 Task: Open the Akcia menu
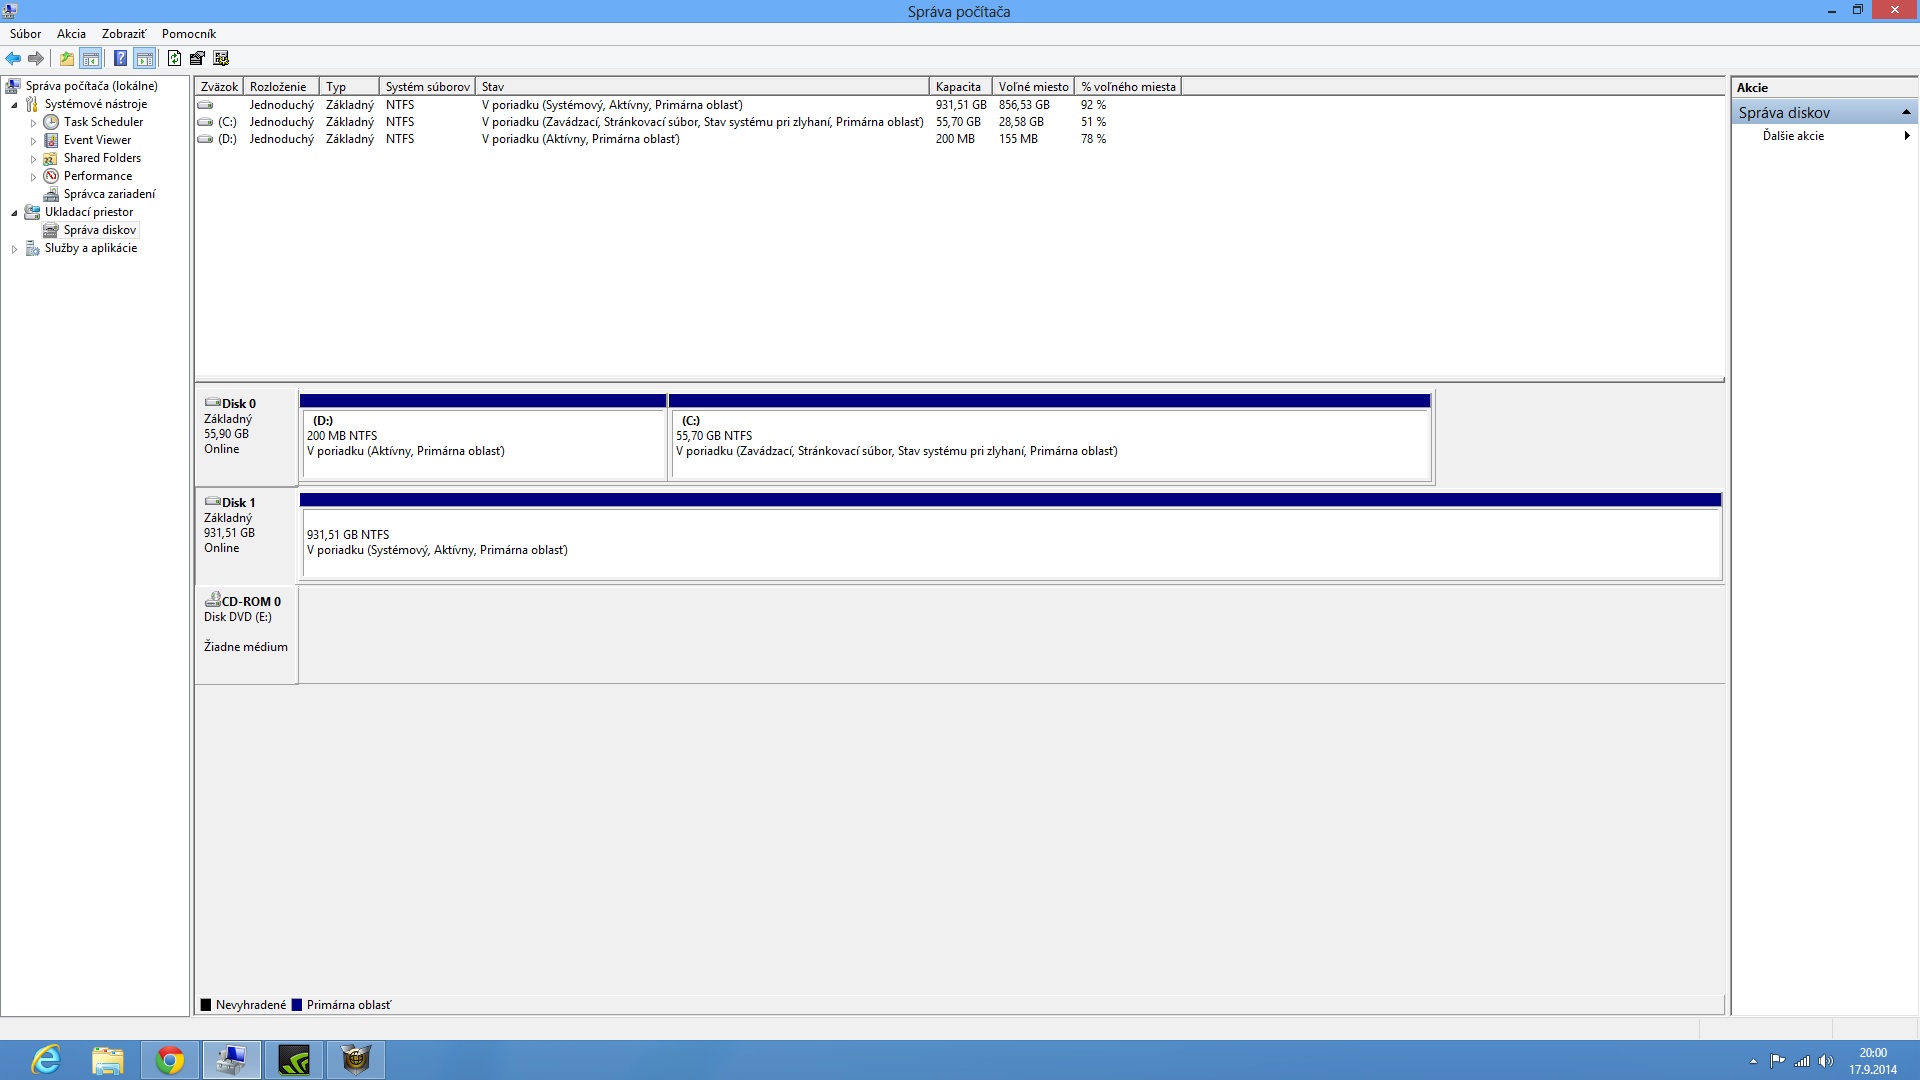click(x=71, y=34)
